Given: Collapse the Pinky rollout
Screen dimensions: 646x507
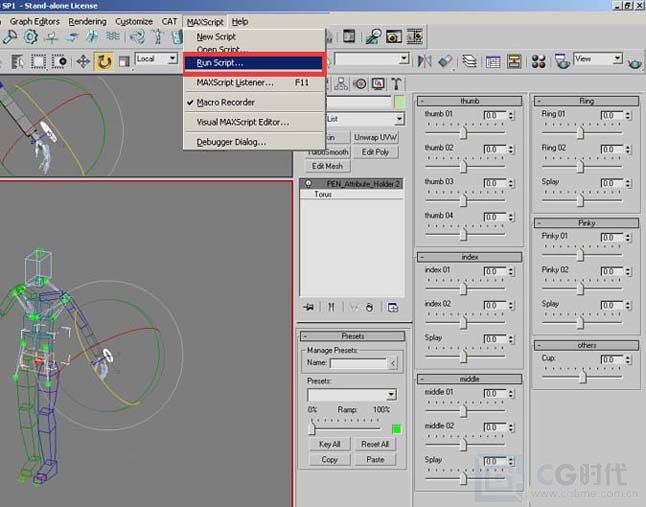Looking at the screenshot, I should pyautogui.click(x=586, y=223).
